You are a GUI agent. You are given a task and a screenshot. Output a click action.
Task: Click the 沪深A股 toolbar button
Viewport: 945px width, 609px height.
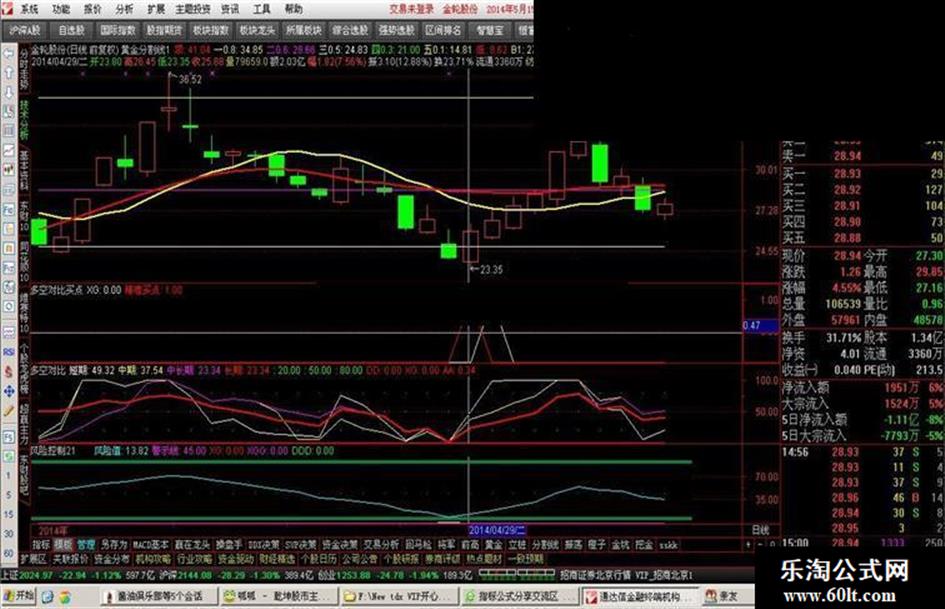25,30
